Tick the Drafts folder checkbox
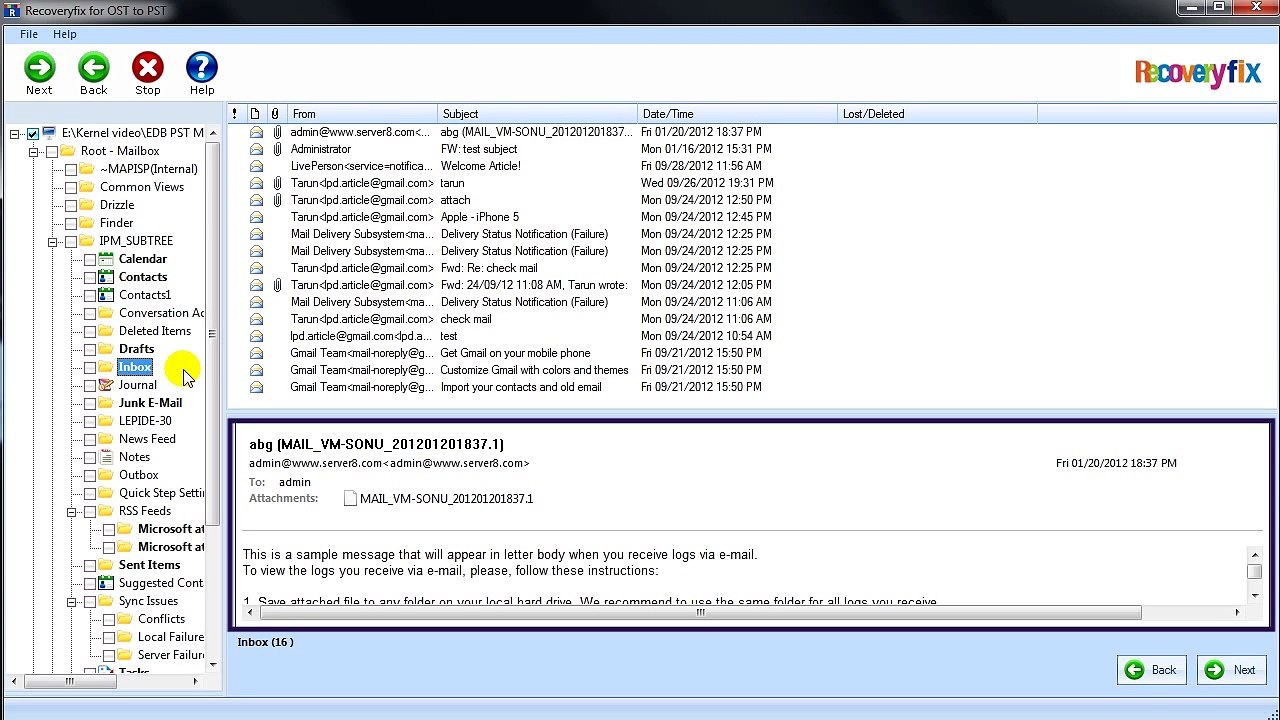Viewport: 1280px width, 720px height. tap(90, 349)
